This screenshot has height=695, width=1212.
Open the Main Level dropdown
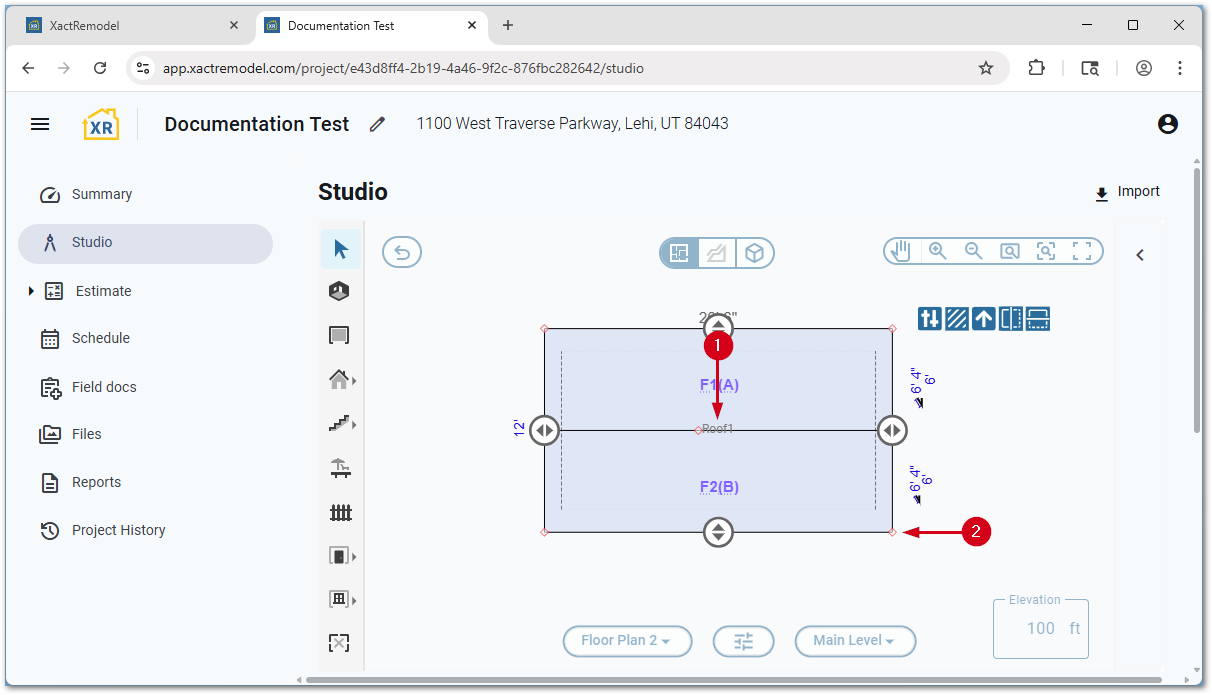click(x=854, y=641)
